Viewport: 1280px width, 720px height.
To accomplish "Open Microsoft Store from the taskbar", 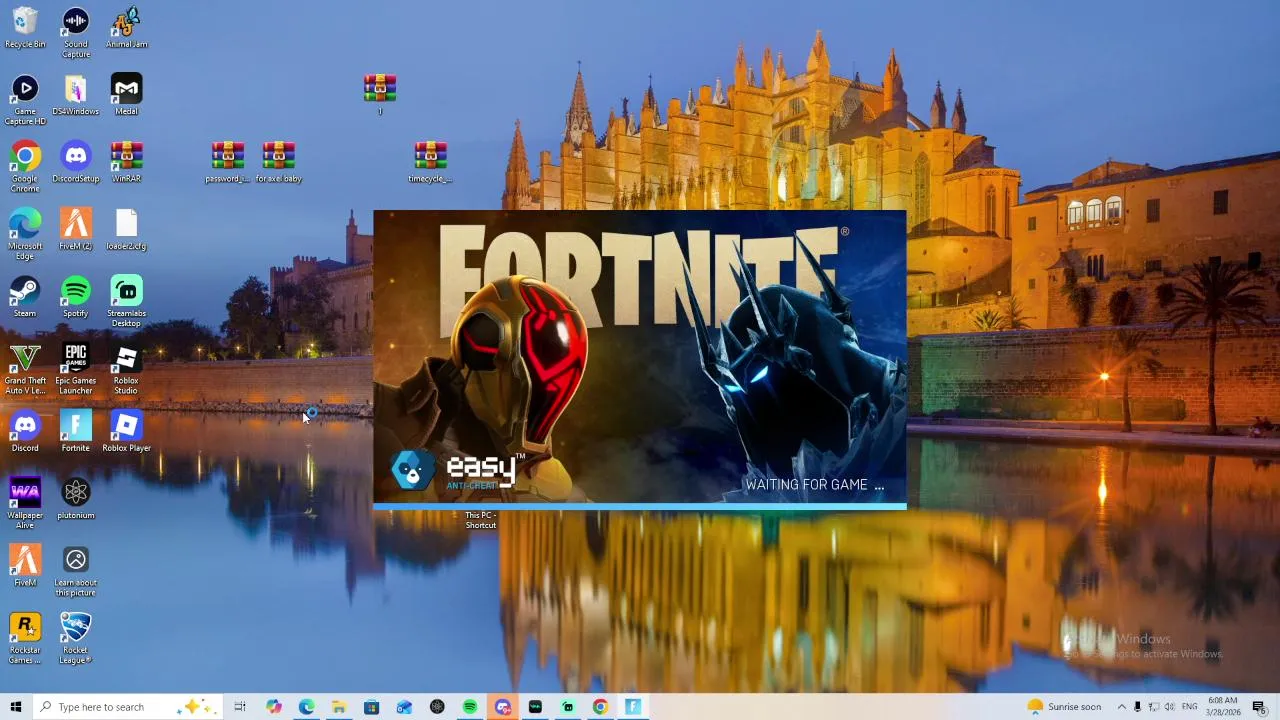I will pyautogui.click(x=371, y=707).
